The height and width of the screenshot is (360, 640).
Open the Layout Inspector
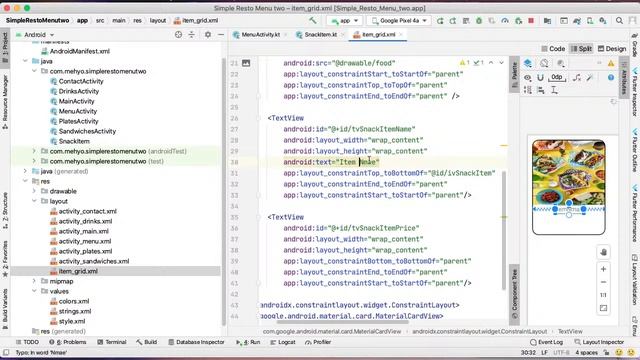pos(599,342)
